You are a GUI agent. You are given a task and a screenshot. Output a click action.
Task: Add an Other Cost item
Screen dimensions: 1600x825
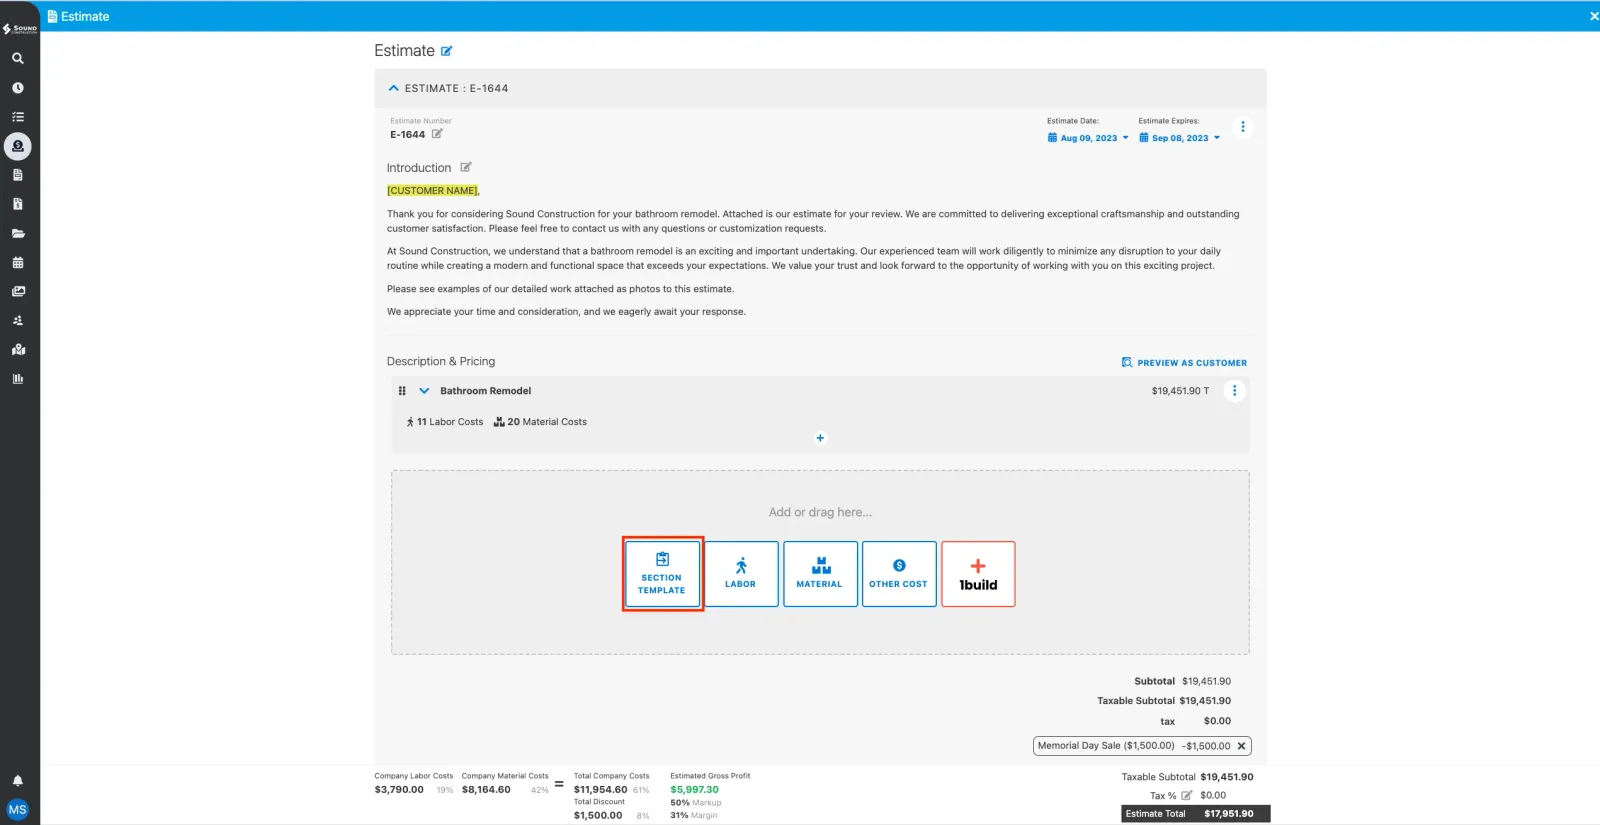[899, 574]
